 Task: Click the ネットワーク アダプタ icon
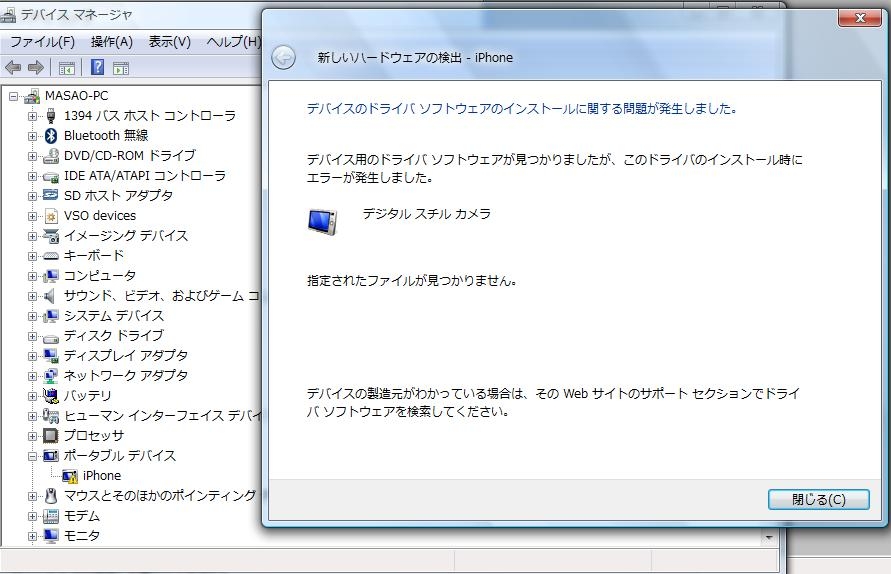click(51, 376)
